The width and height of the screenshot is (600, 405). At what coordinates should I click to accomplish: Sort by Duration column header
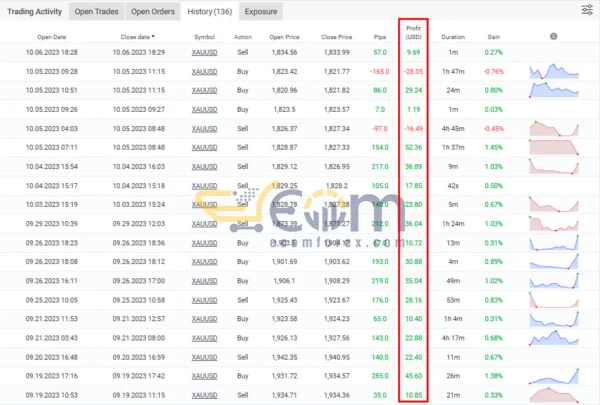pyautogui.click(x=453, y=37)
